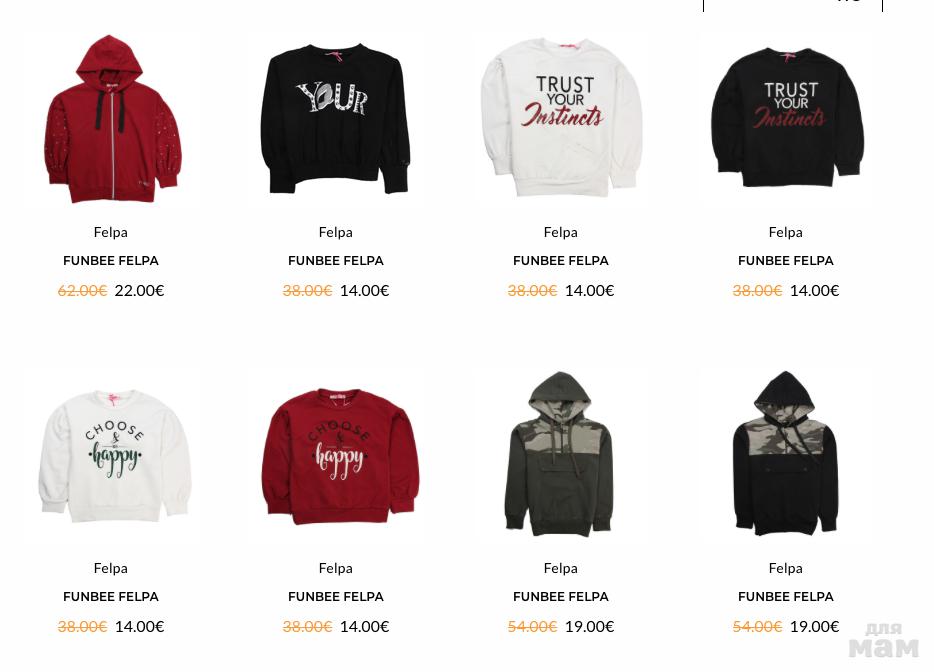The height and width of the screenshot is (672, 934).
Task: Click the crossed-out 62.00€ original price
Action: click(x=82, y=291)
